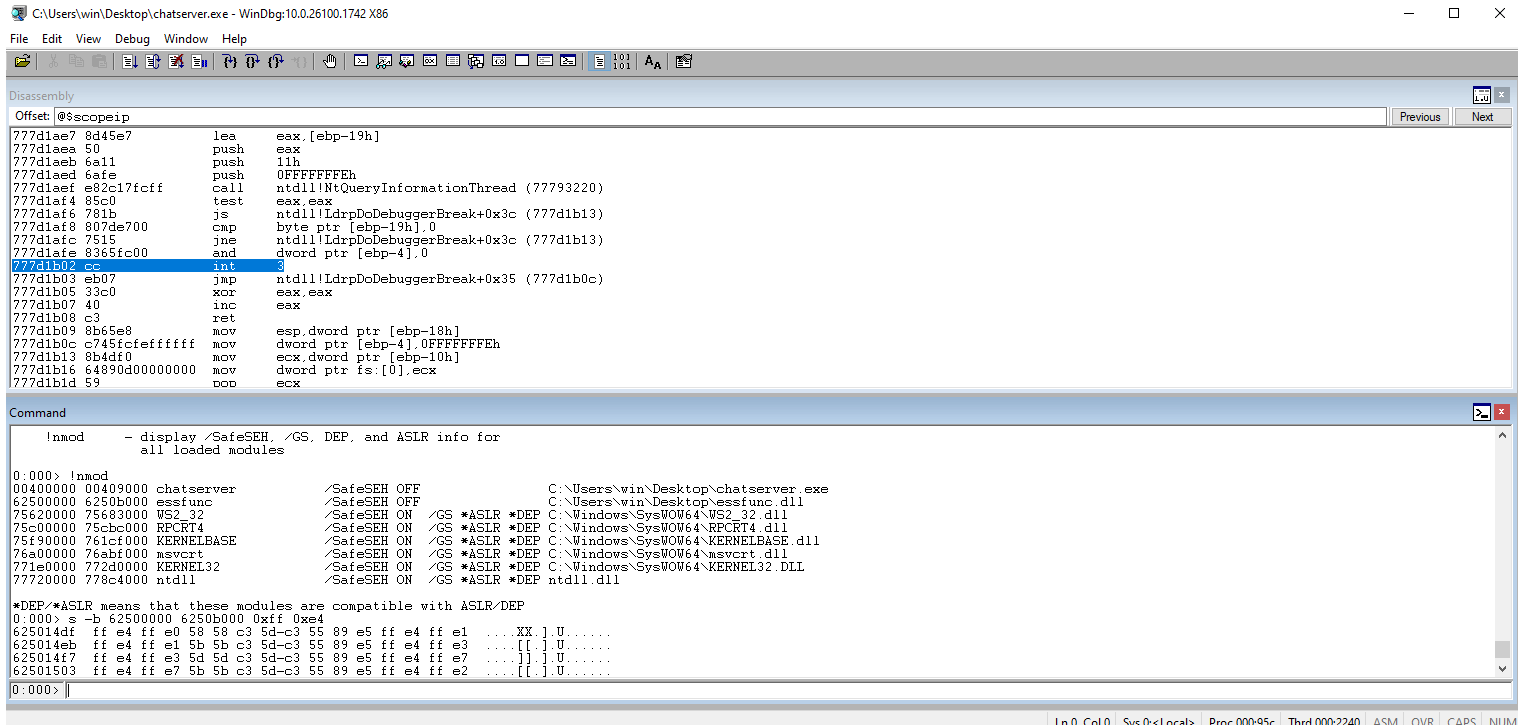The height and width of the screenshot is (725, 1518).
Task: Click the Next button in Disassembly
Action: click(x=1482, y=117)
